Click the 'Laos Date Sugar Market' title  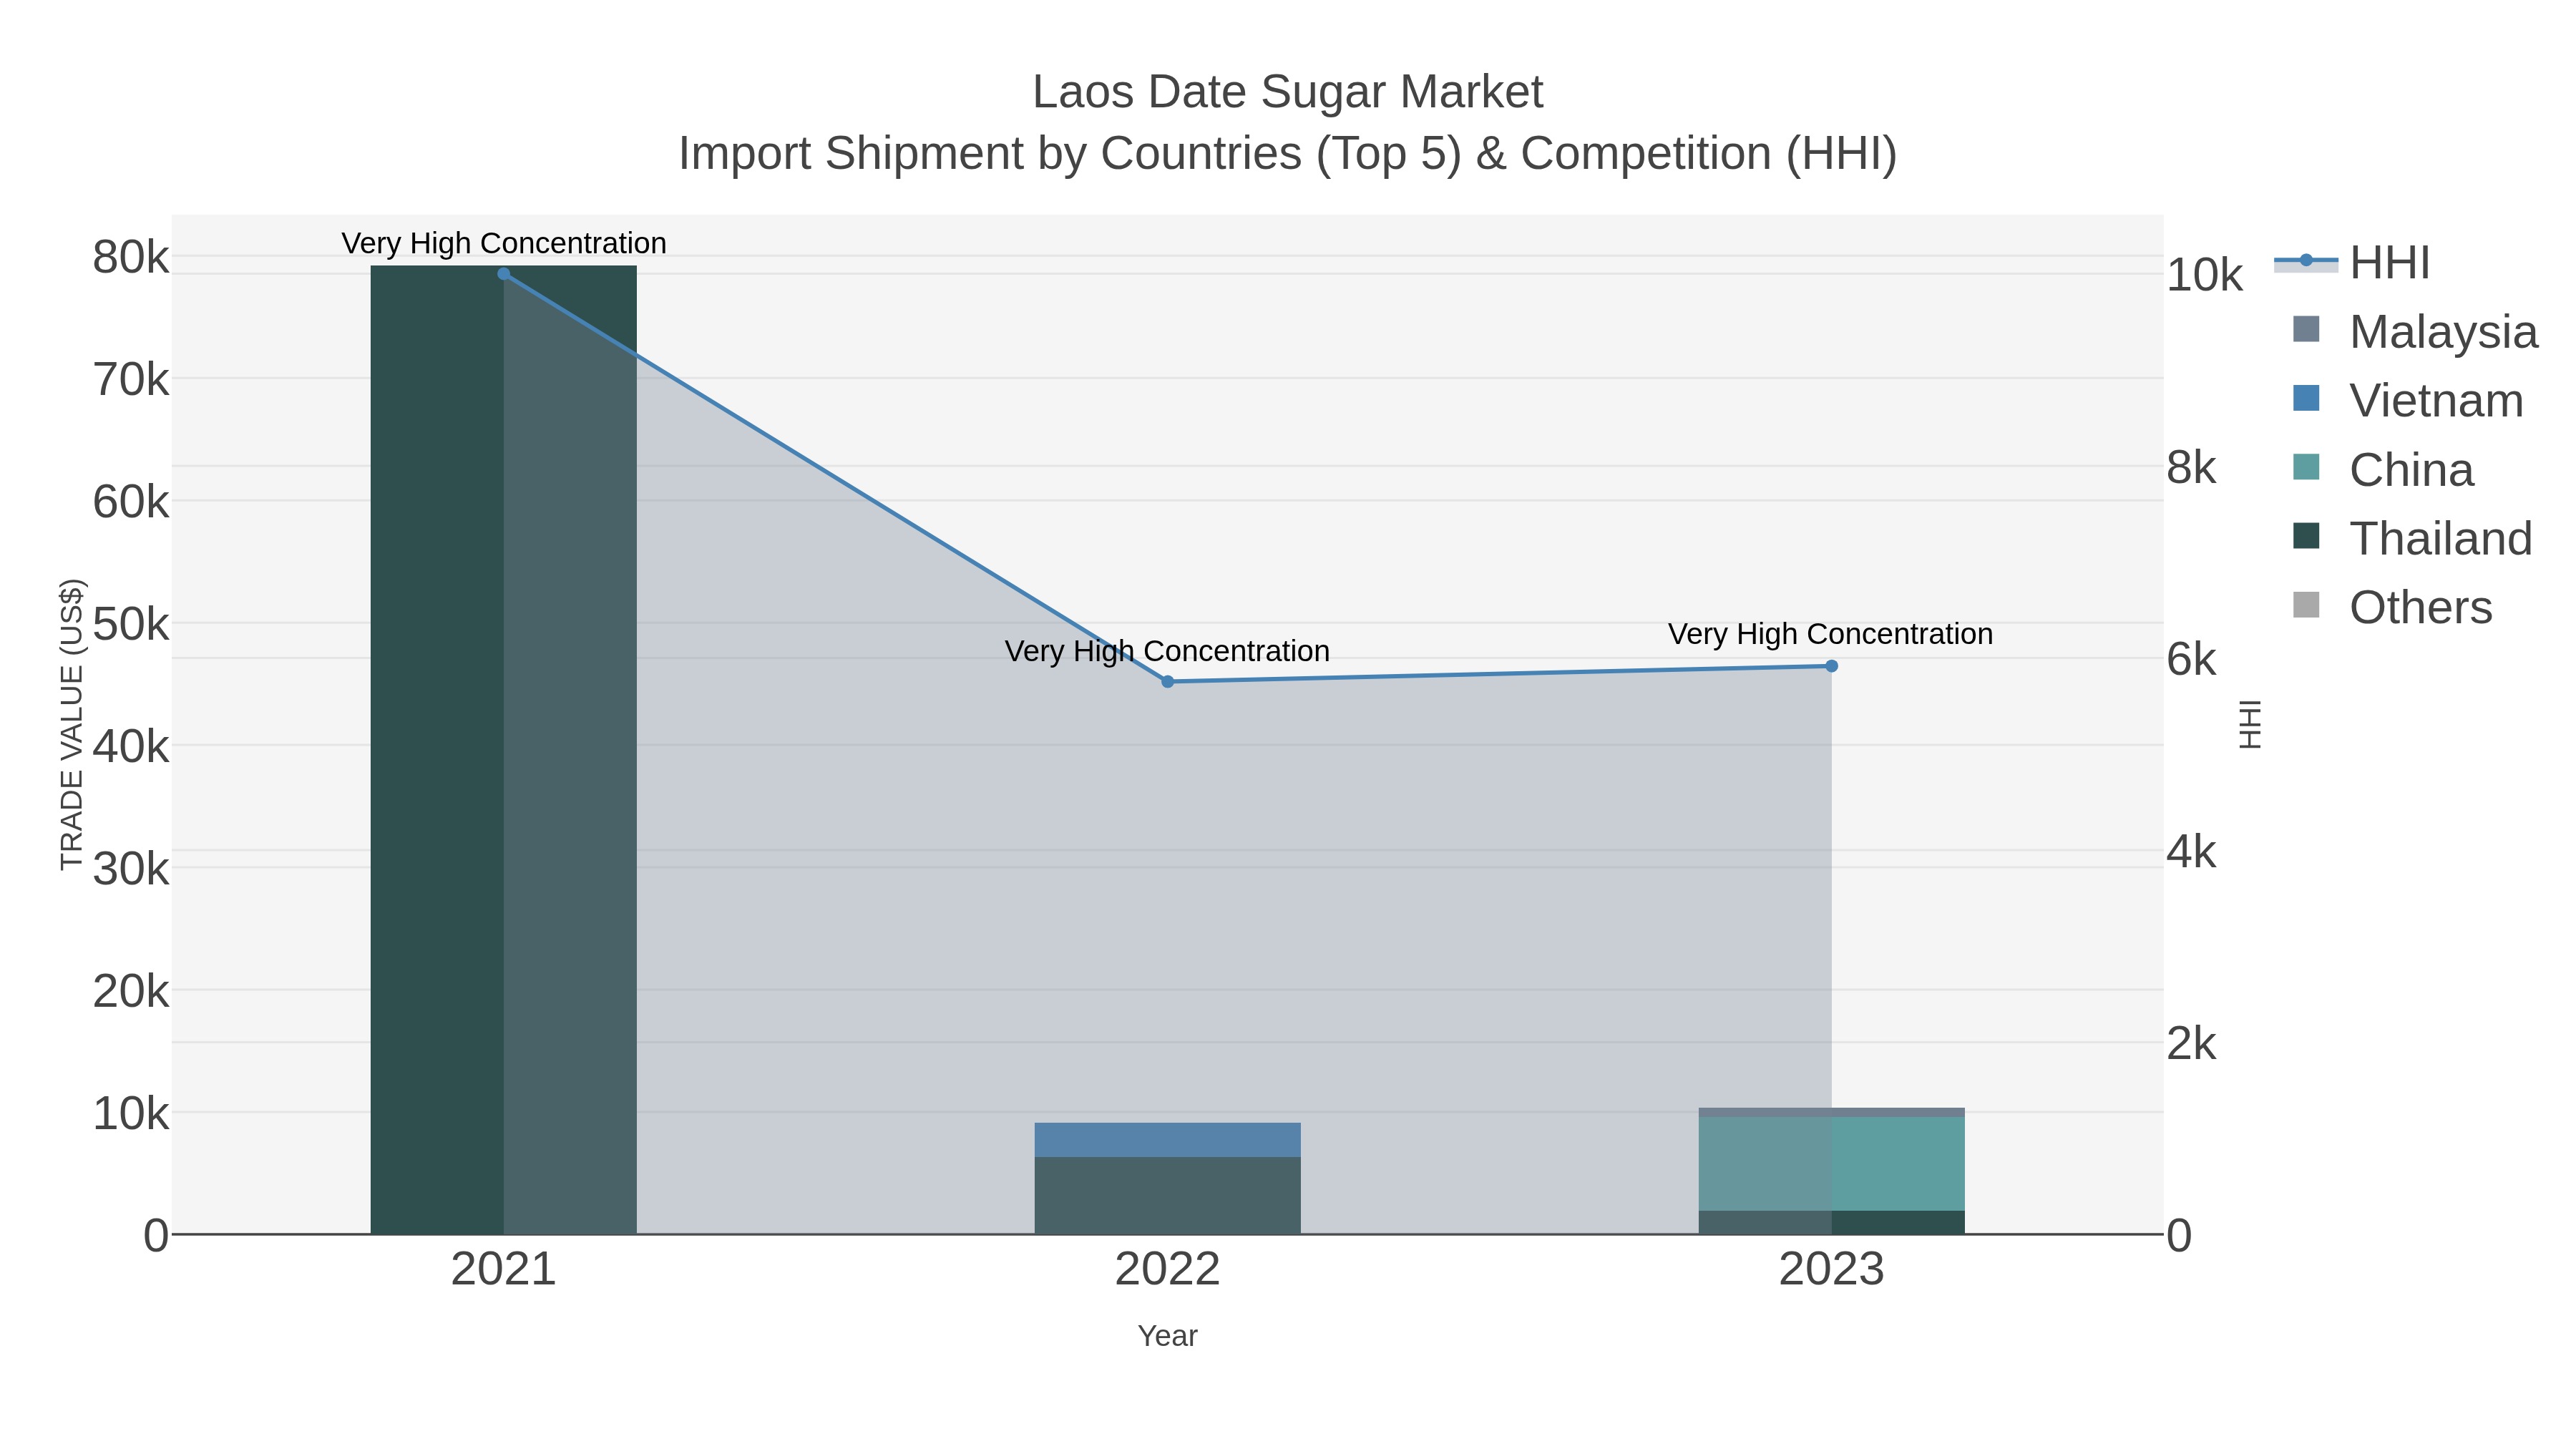[1288, 92]
